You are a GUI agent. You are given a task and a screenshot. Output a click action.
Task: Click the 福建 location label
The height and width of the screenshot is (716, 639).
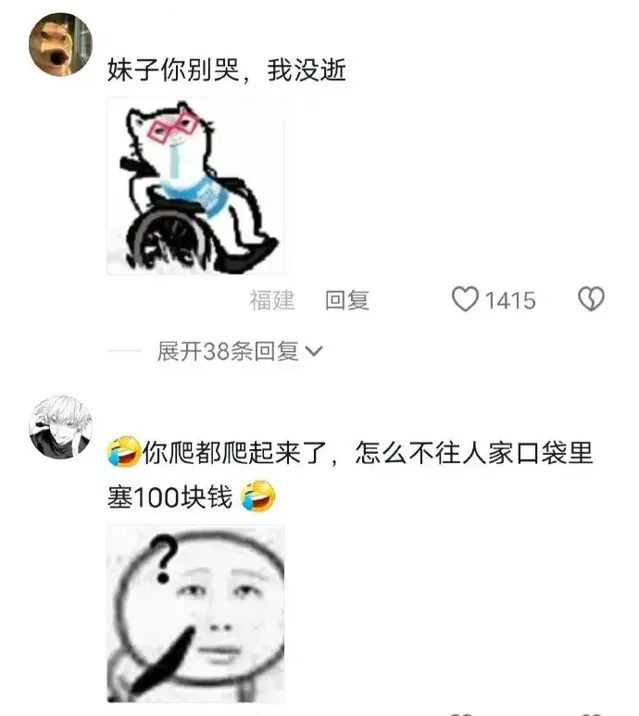pos(272,300)
